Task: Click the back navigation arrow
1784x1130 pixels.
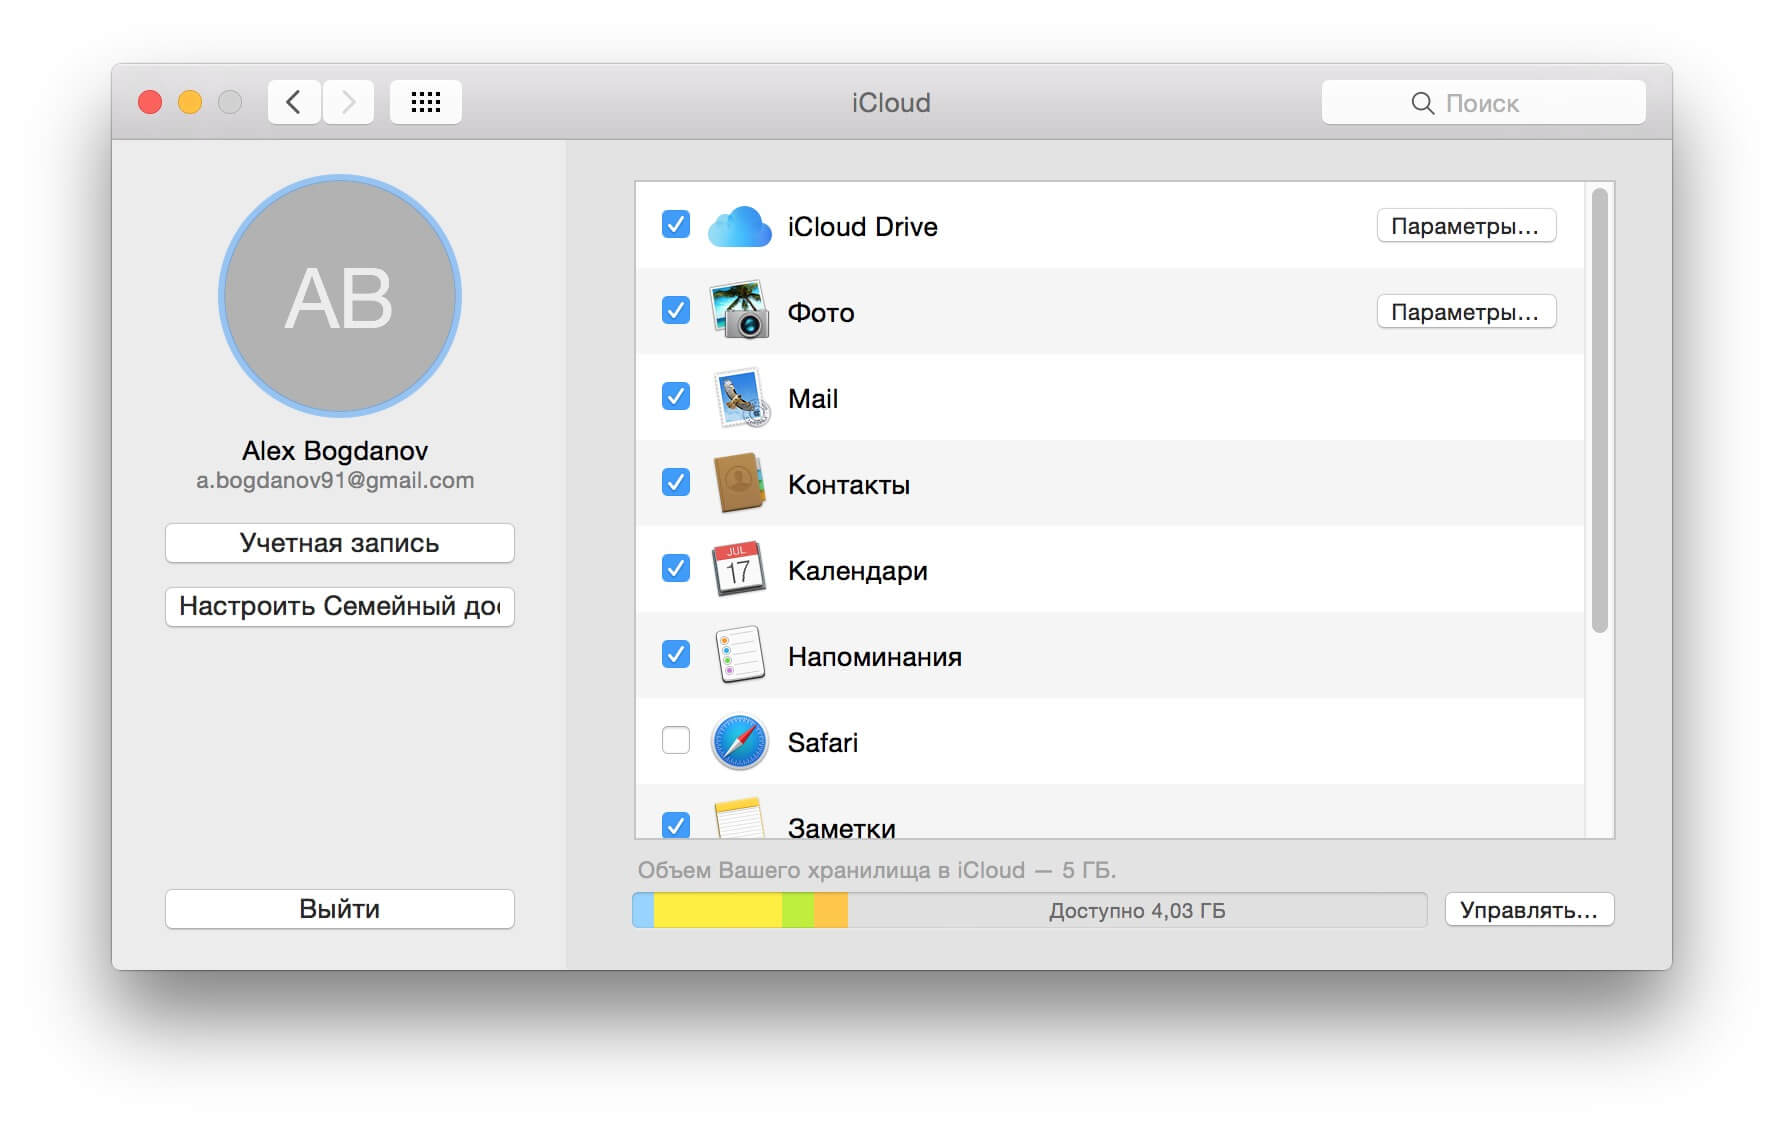Action: click(293, 101)
